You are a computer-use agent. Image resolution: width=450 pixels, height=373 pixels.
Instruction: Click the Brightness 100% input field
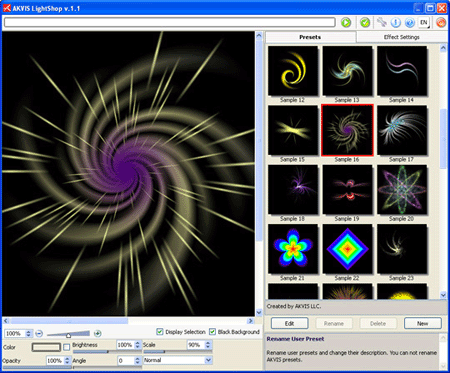pyautogui.click(x=125, y=345)
